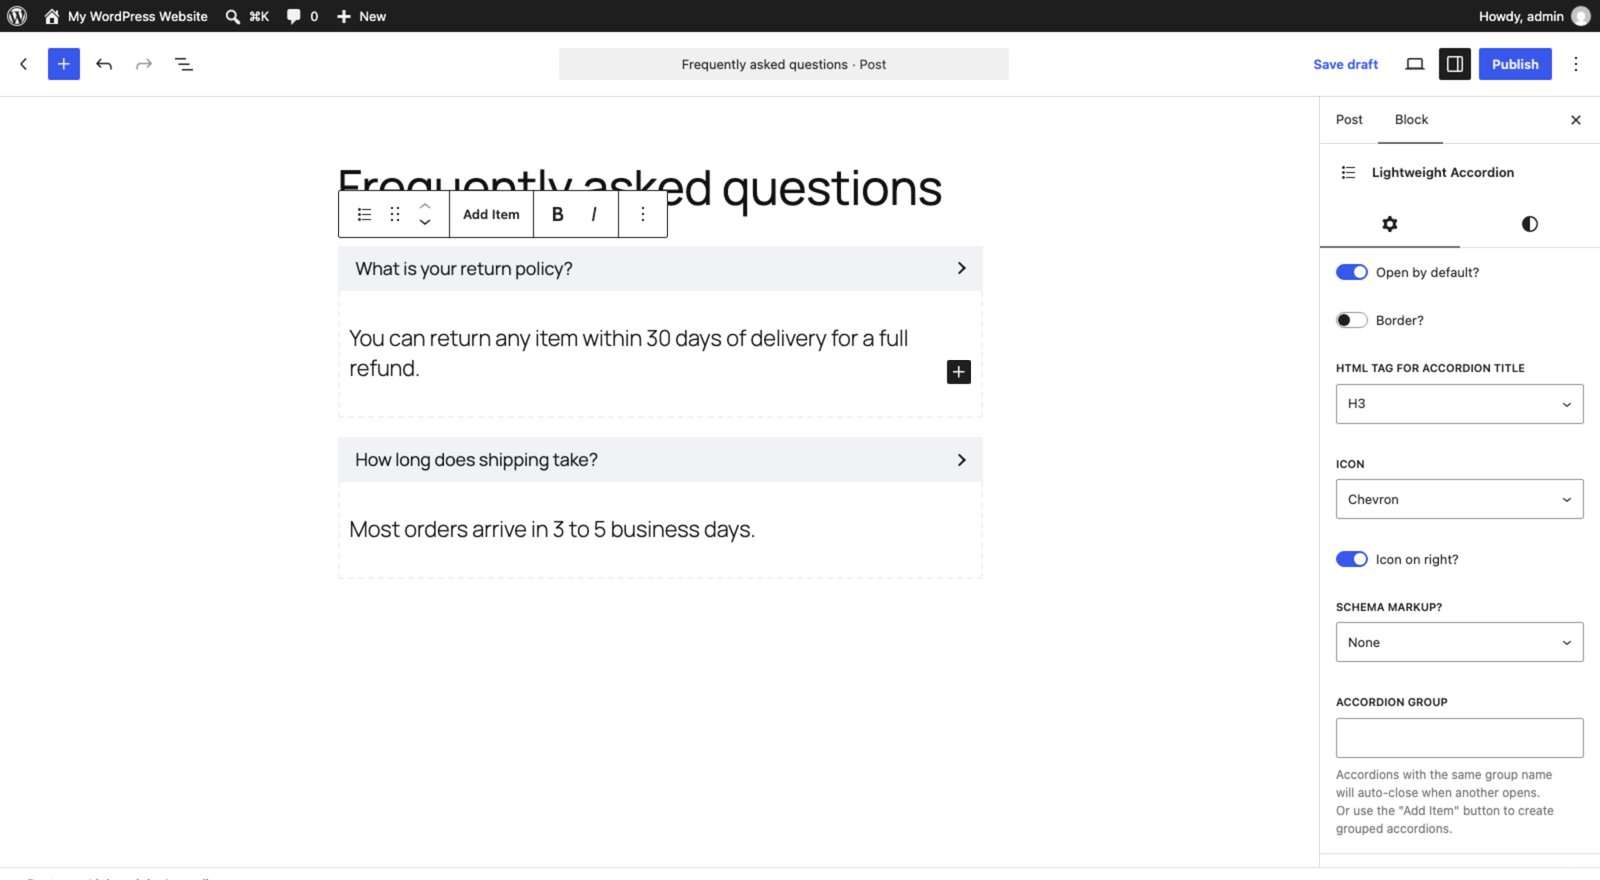The height and width of the screenshot is (880, 1600).
Task: Open the Schema Markup dropdown
Action: point(1460,642)
